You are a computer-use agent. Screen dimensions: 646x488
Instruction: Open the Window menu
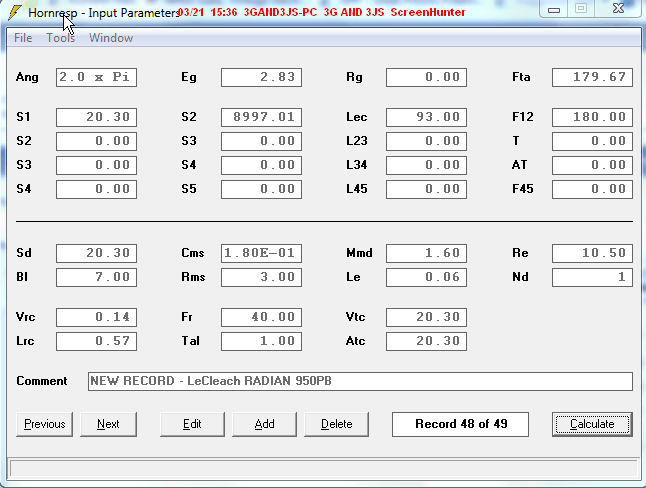point(111,38)
